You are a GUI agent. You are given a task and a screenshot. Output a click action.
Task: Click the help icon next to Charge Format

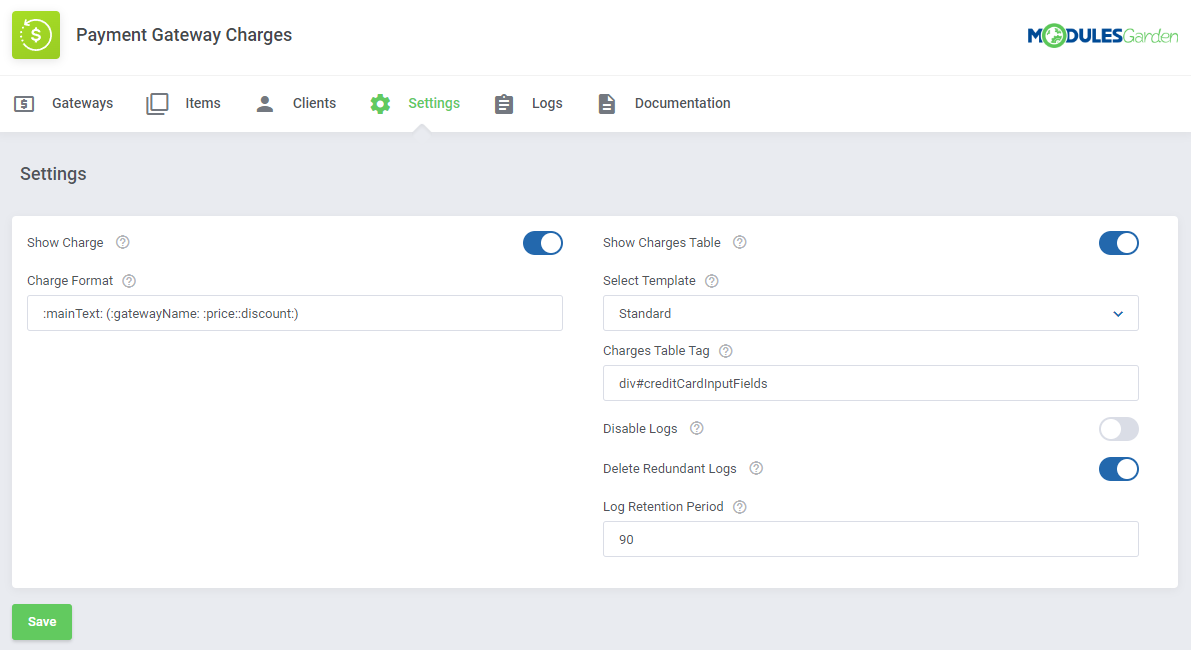(x=129, y=281)
